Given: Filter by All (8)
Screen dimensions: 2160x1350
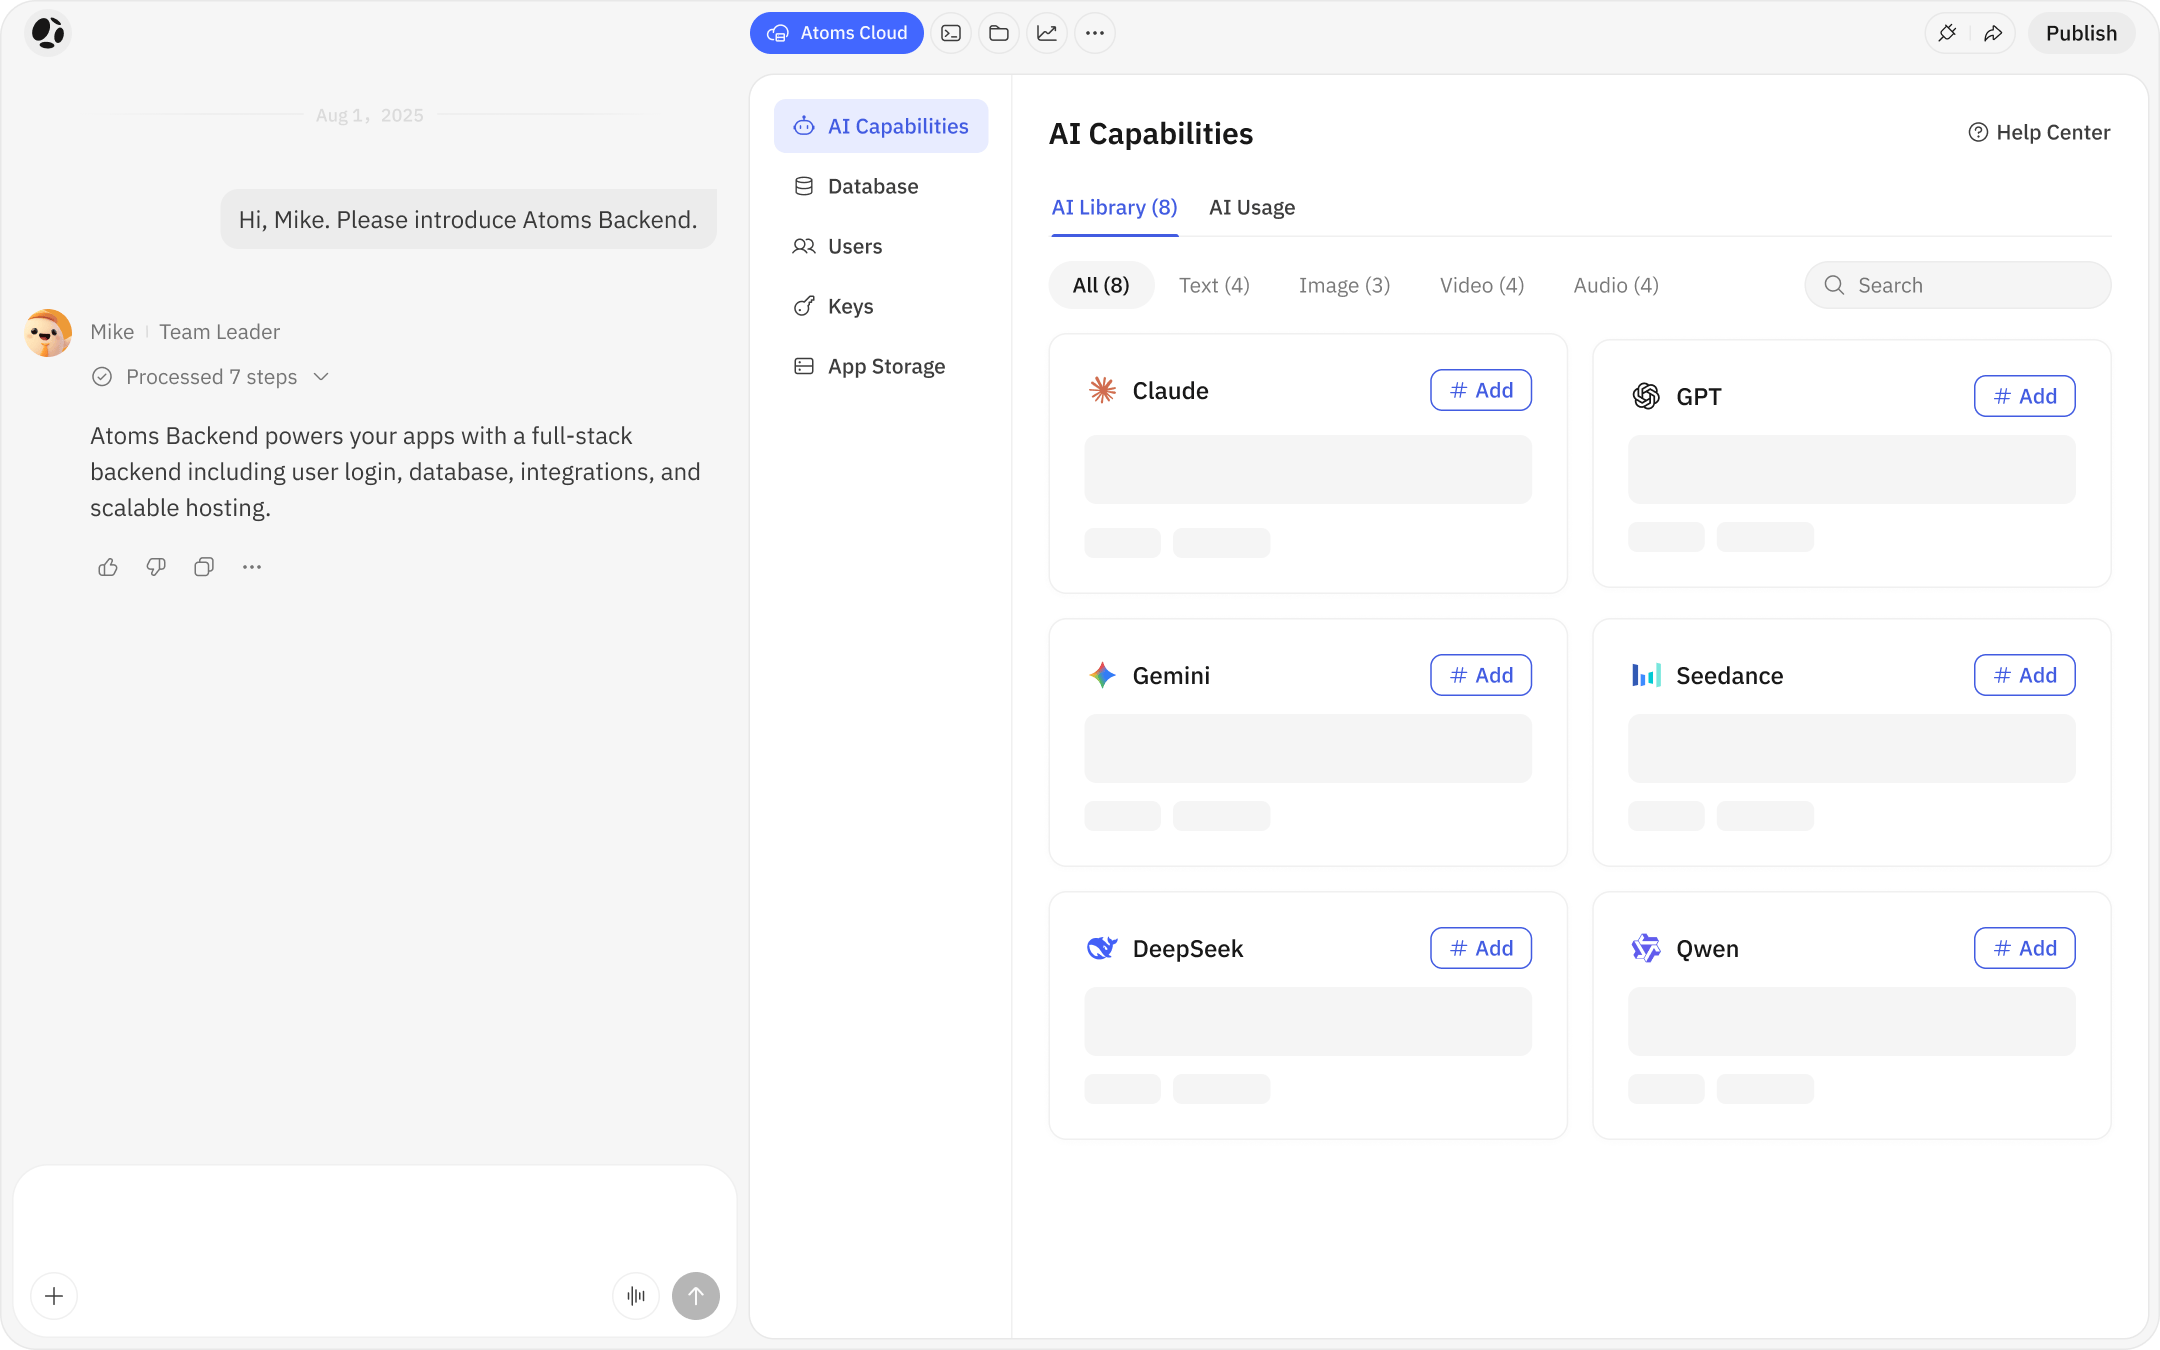Looking at the screenshot, I should (1101, 285).
